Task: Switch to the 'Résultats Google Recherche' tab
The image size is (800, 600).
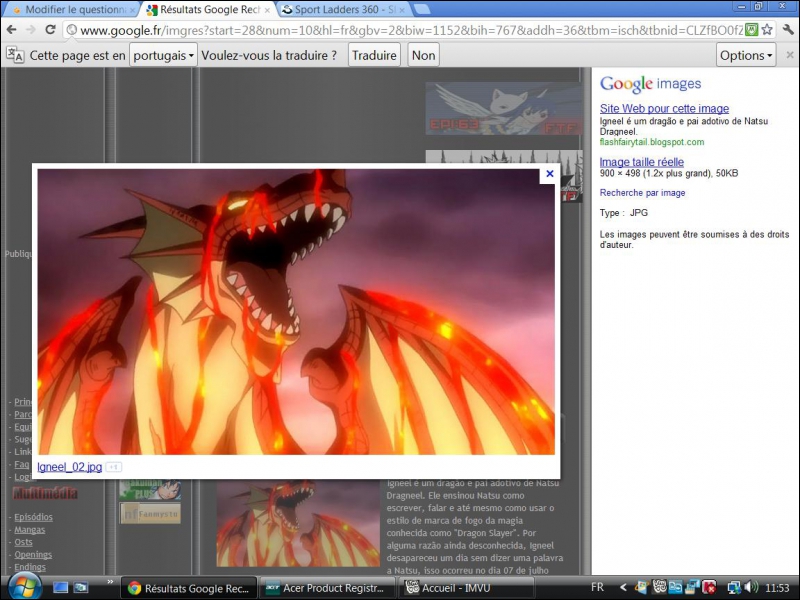Action: coord(208,10)
